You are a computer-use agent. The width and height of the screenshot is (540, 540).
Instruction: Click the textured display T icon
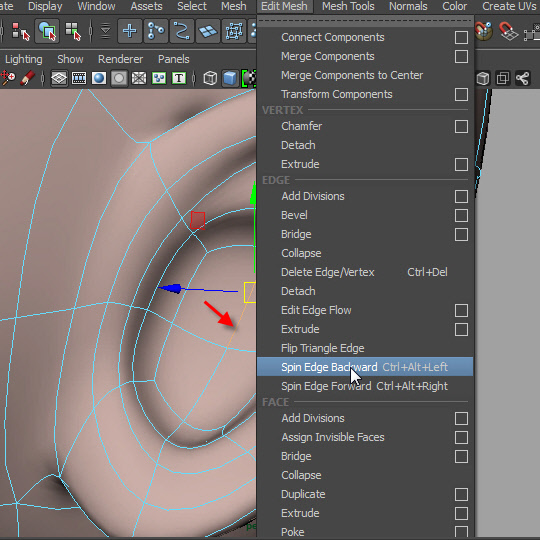[179, 78]
